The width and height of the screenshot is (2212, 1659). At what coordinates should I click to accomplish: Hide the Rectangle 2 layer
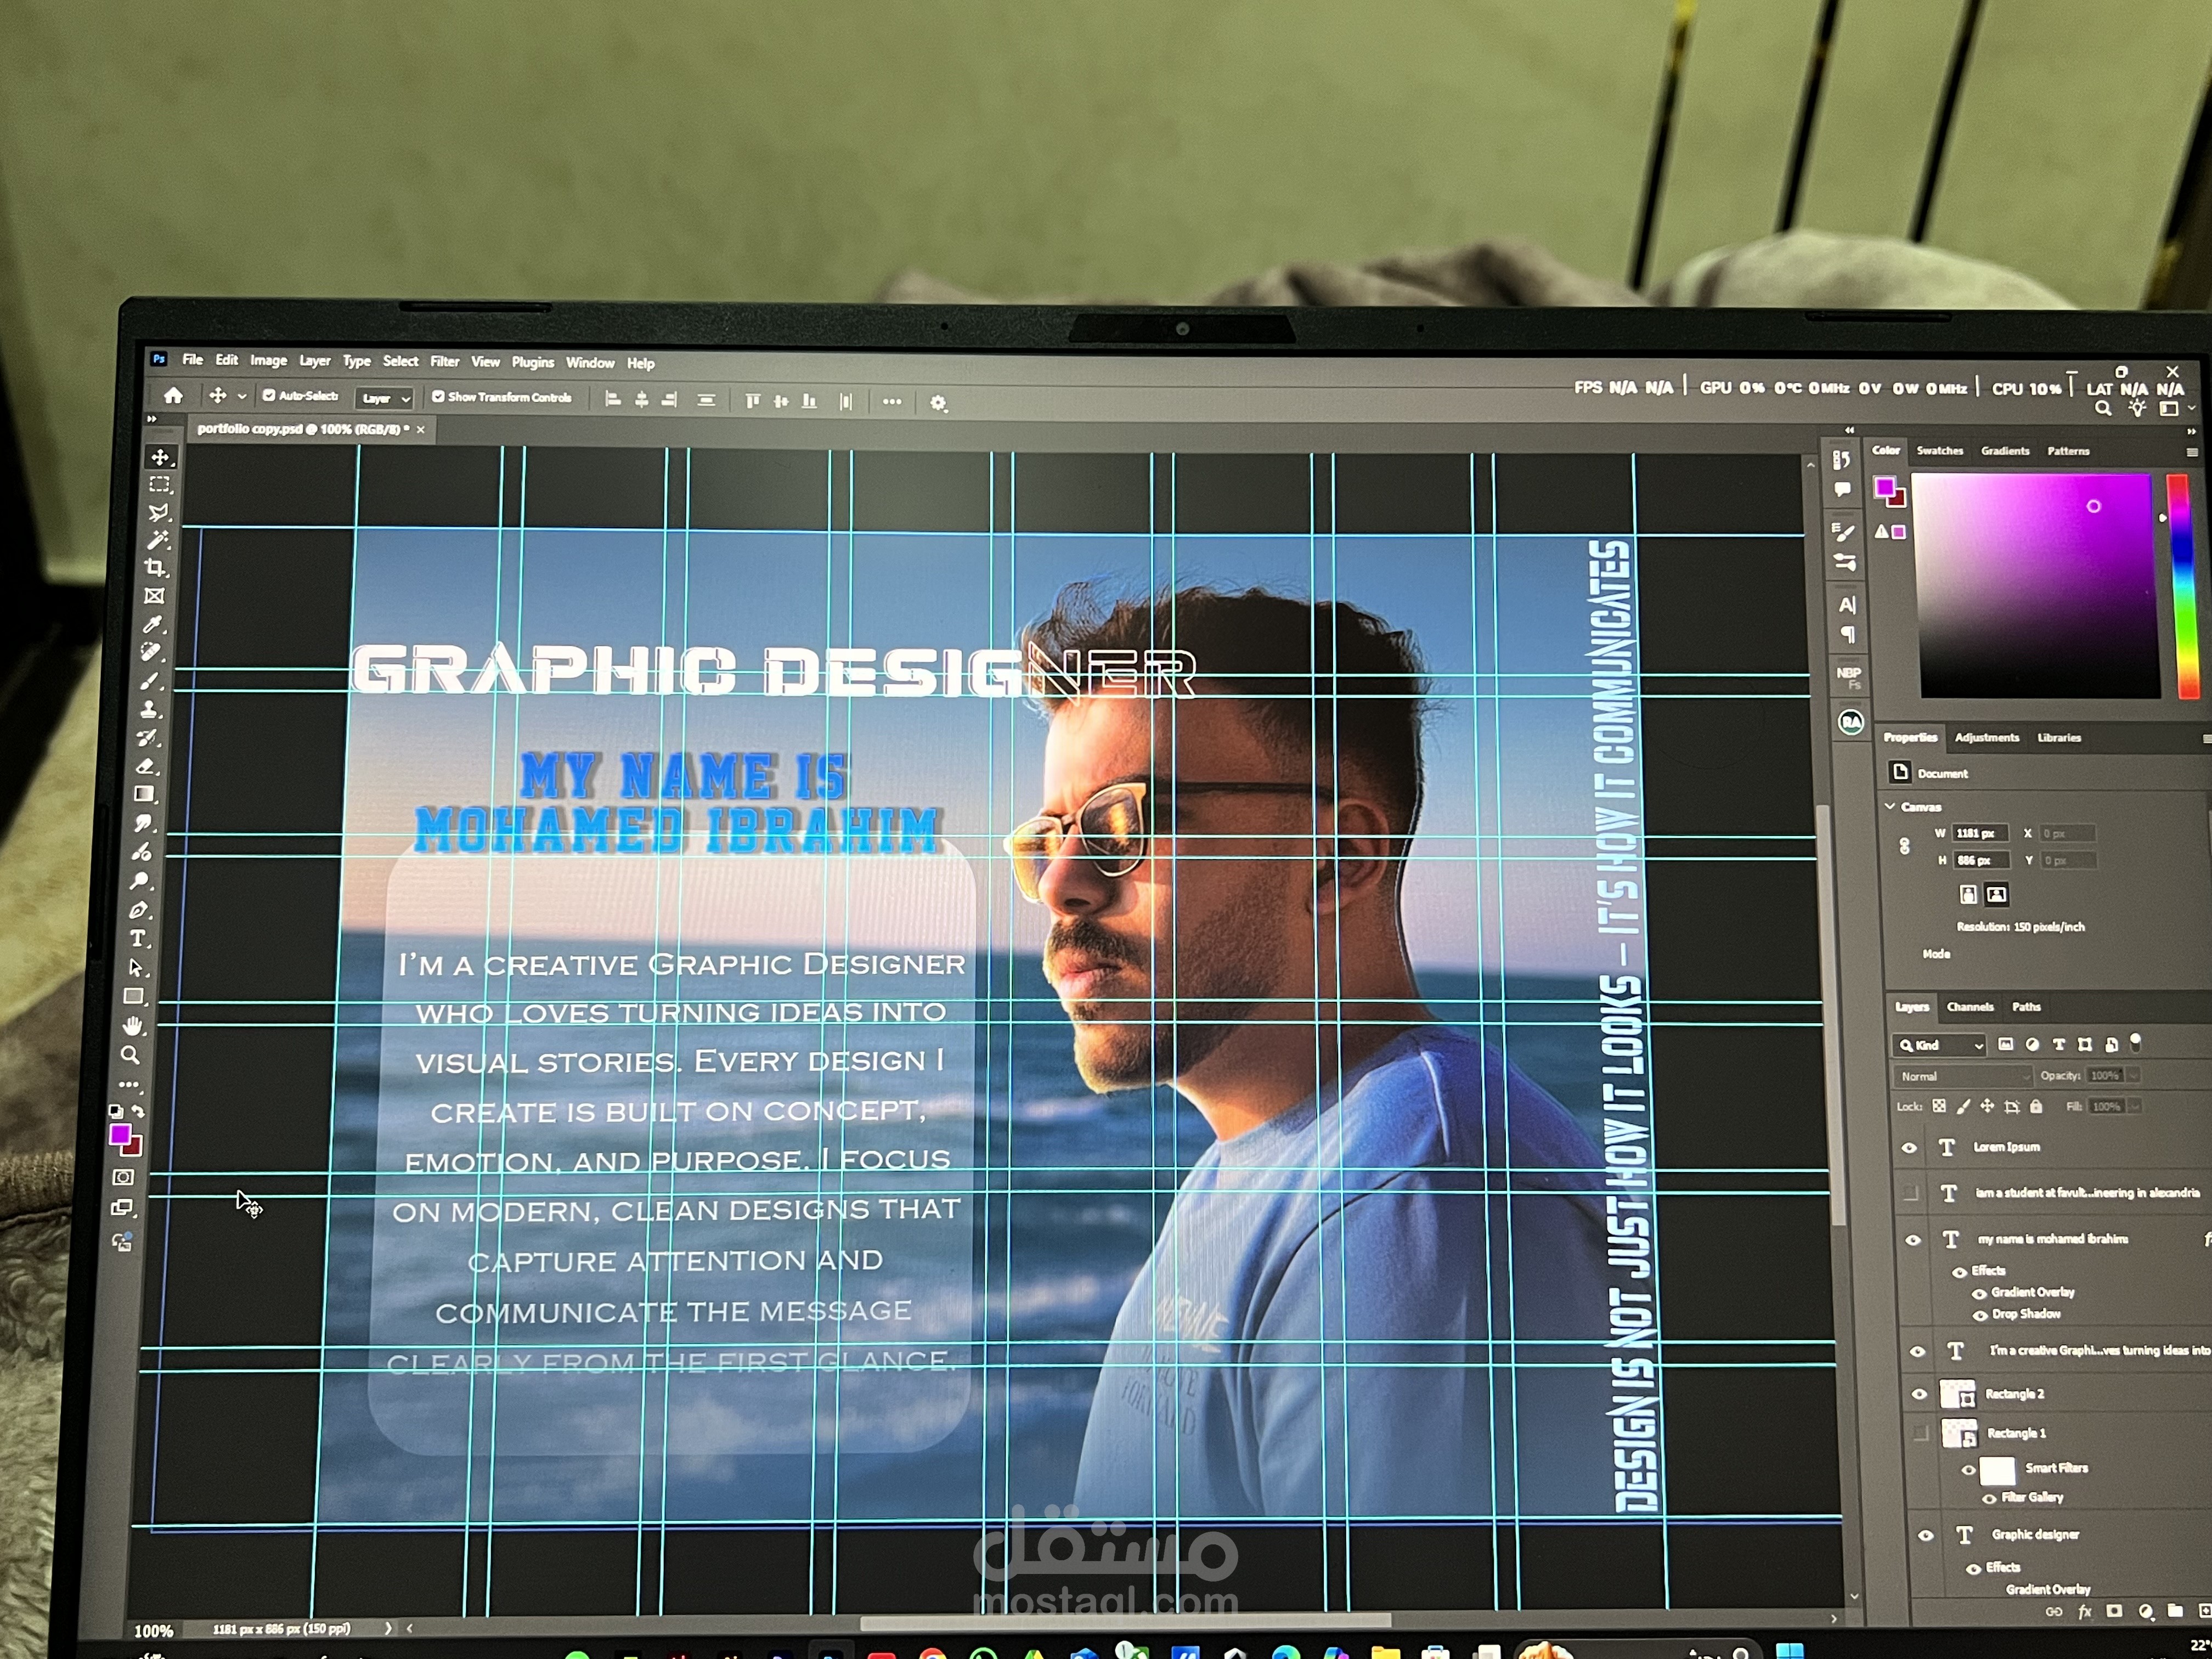pos(1919,1393)
